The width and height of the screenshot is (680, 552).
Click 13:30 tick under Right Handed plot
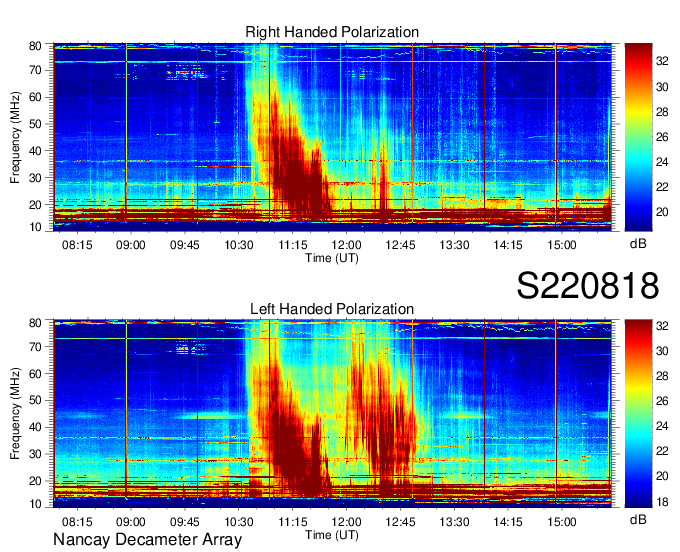[x=454, y=245]
